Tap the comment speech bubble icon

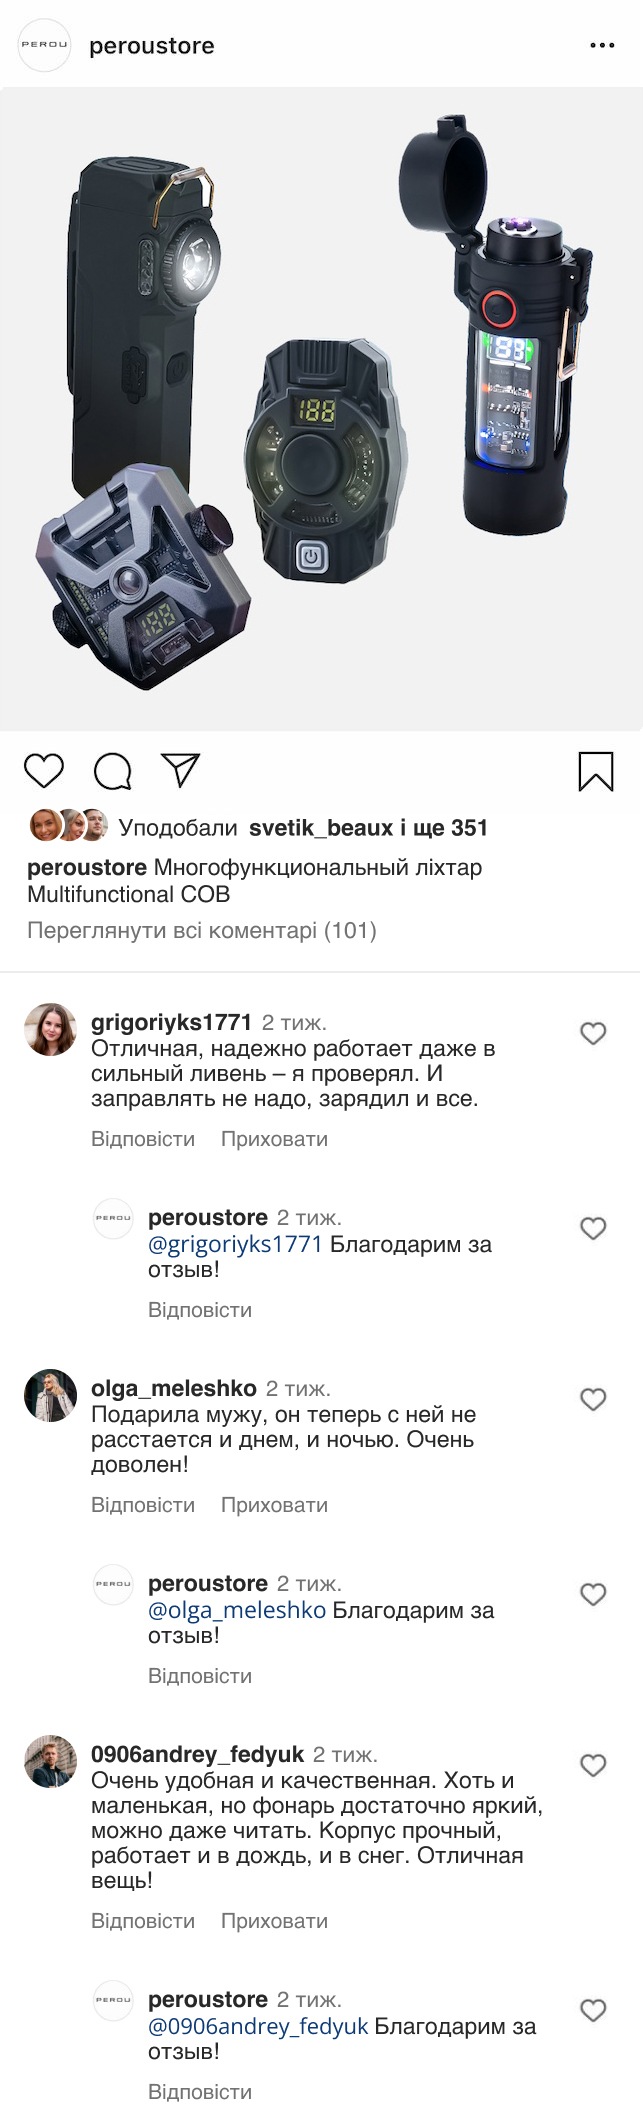(113, 771)
